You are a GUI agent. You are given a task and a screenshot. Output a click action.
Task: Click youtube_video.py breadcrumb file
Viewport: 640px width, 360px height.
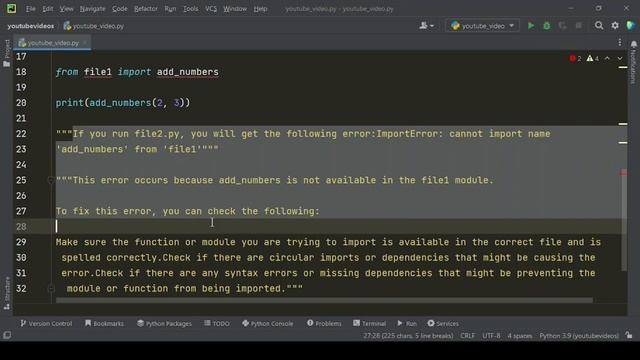tap(94, 26)
